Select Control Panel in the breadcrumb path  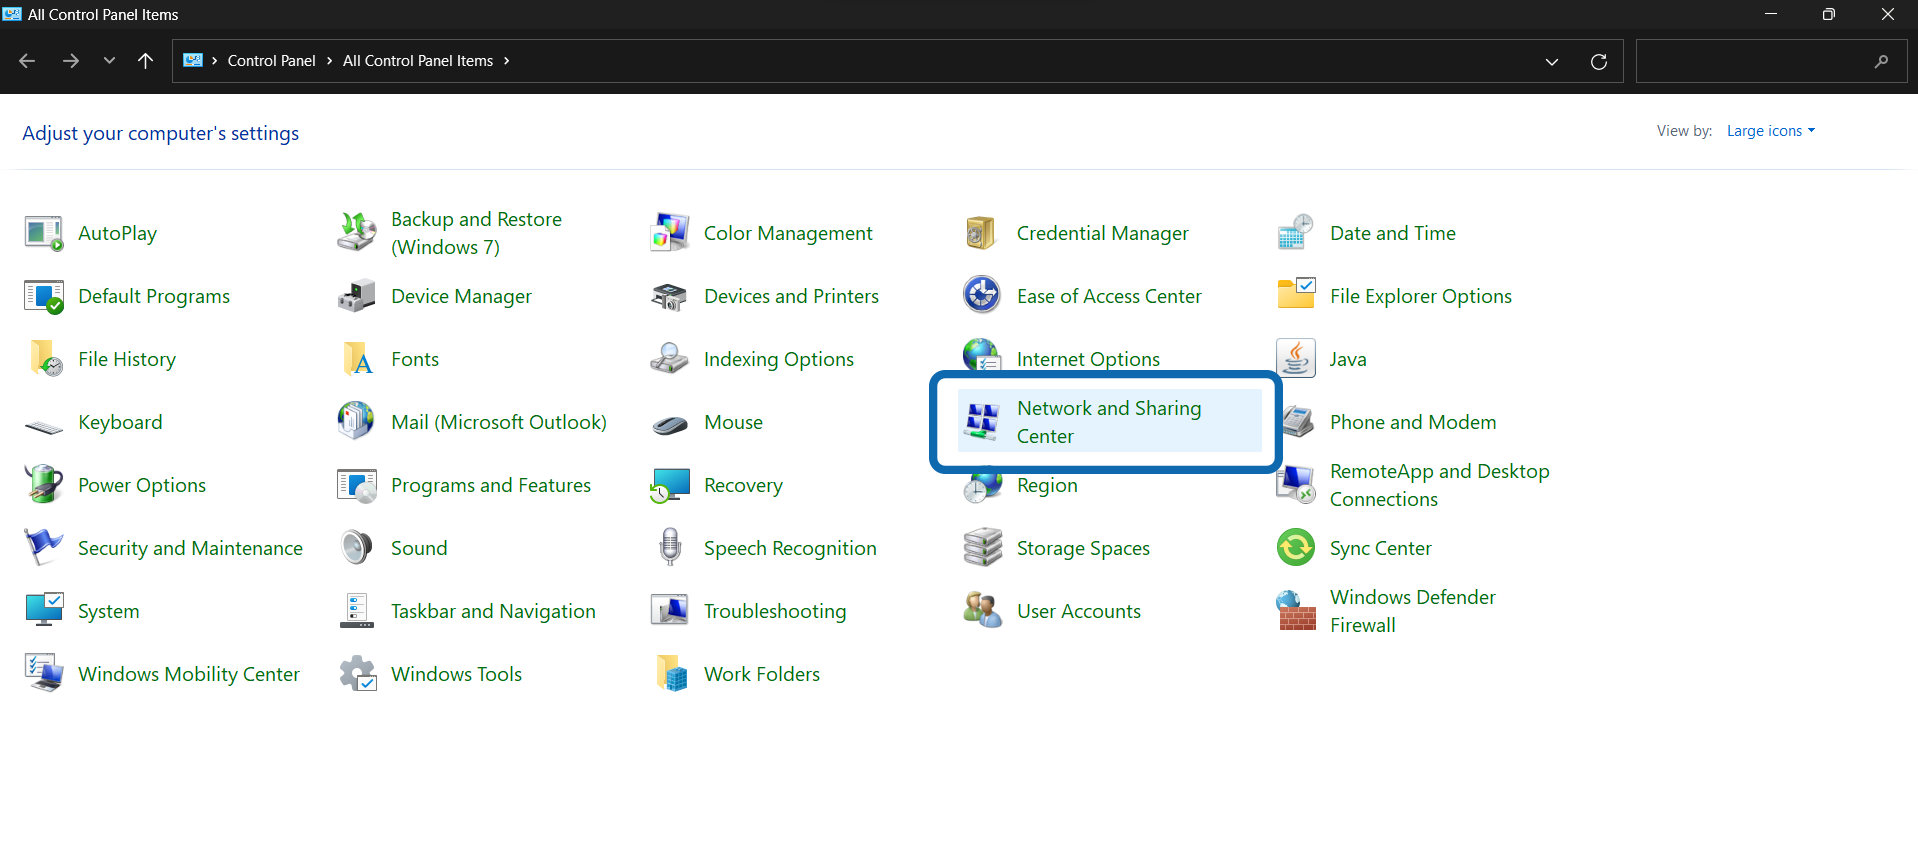pyautogui.click(x=271, y=61)
